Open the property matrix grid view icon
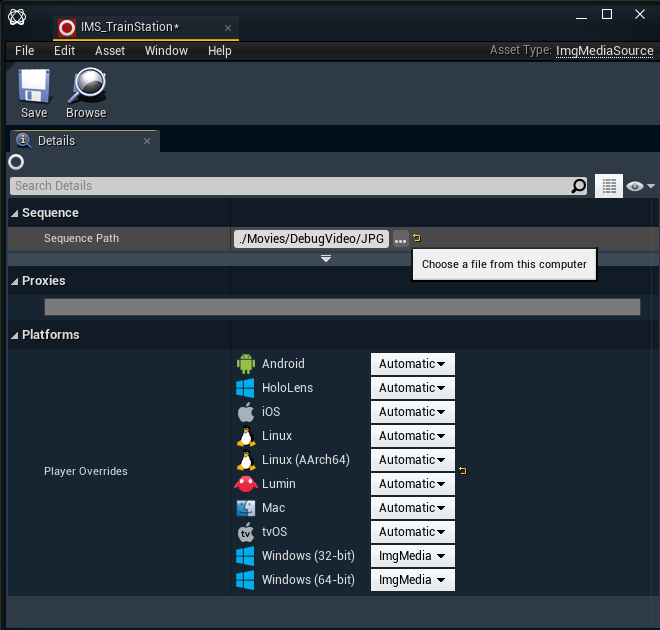 tap(609, 186)
